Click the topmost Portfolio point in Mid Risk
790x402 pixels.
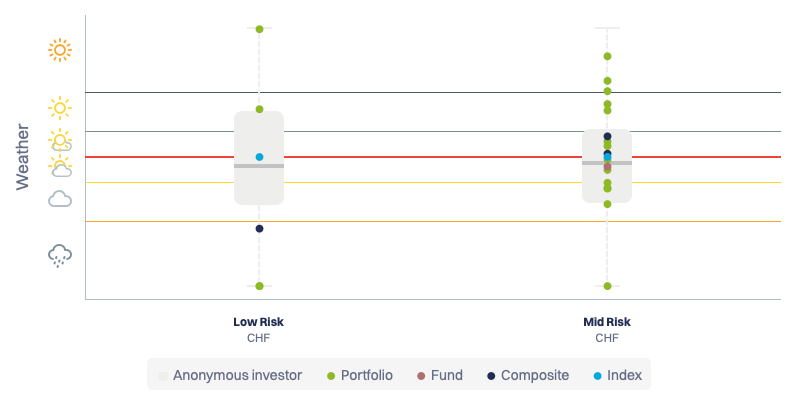pos(607,57)
